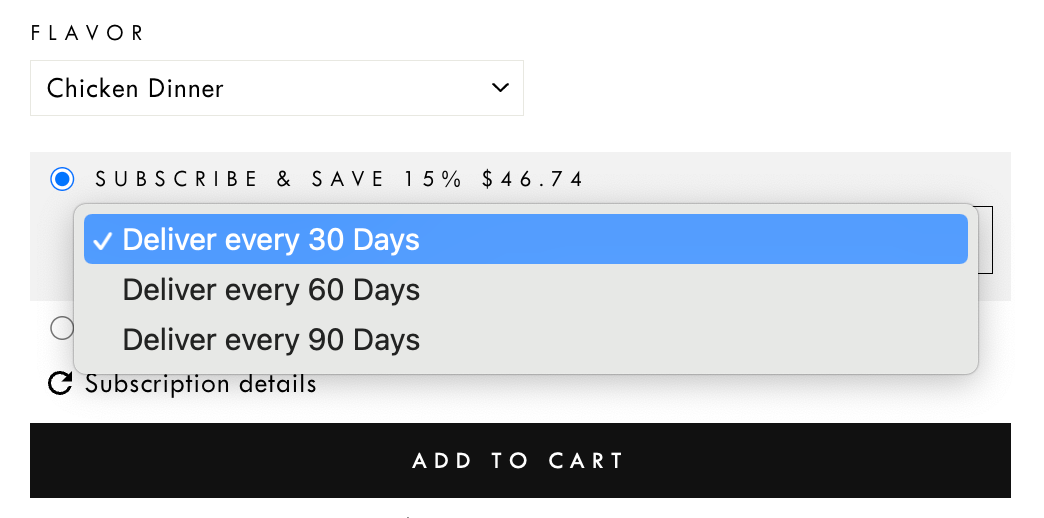
Task: Open the Subscription details link
Action: [x=200, y=384]
